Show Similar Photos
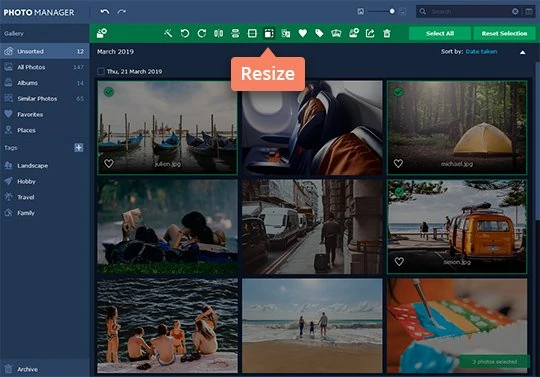Image resolution: width=540 pixels, height=377 pixels. (44, 99)
